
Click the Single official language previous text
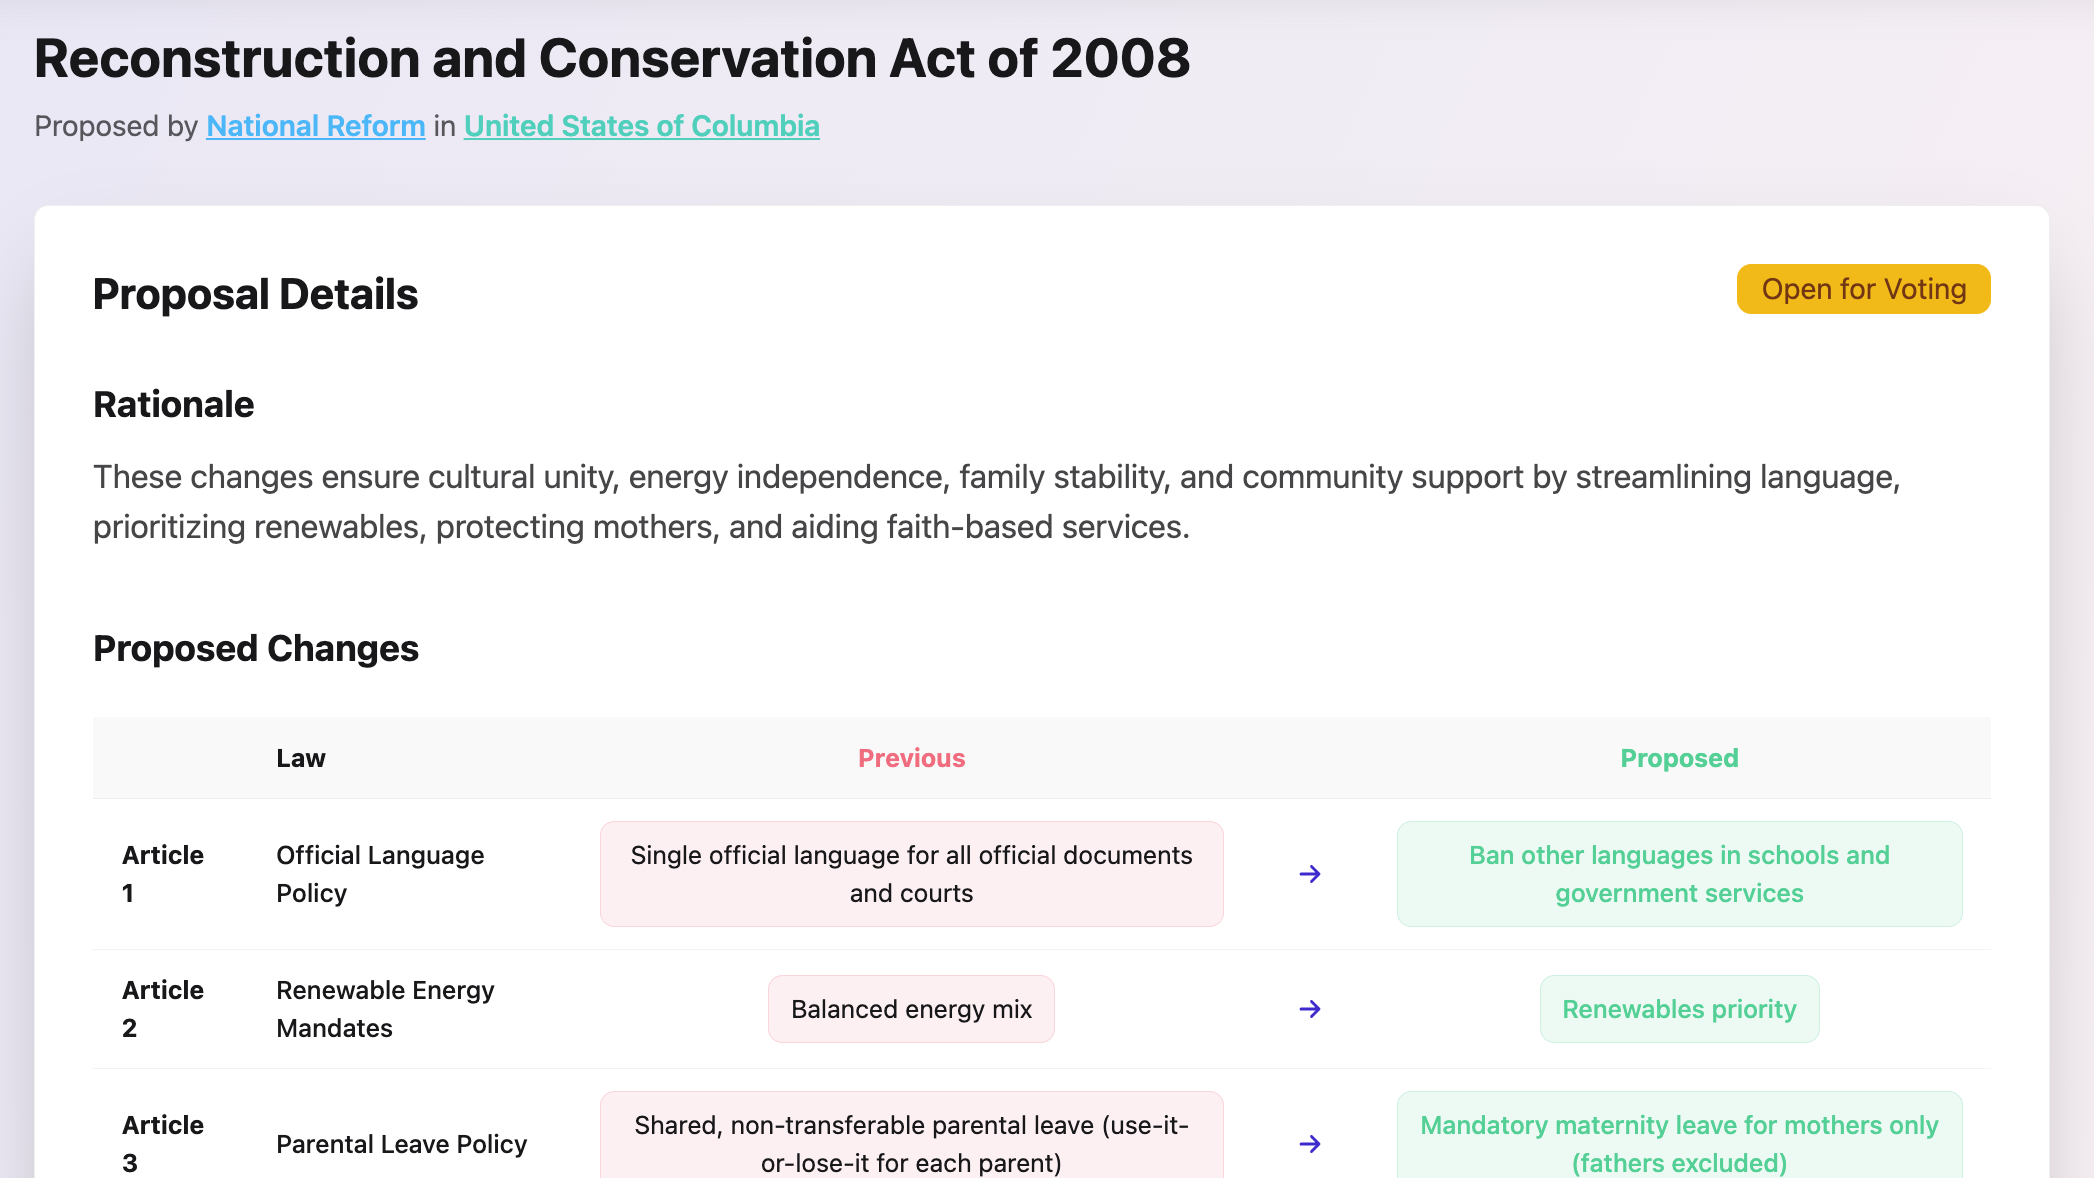point(911,873)
